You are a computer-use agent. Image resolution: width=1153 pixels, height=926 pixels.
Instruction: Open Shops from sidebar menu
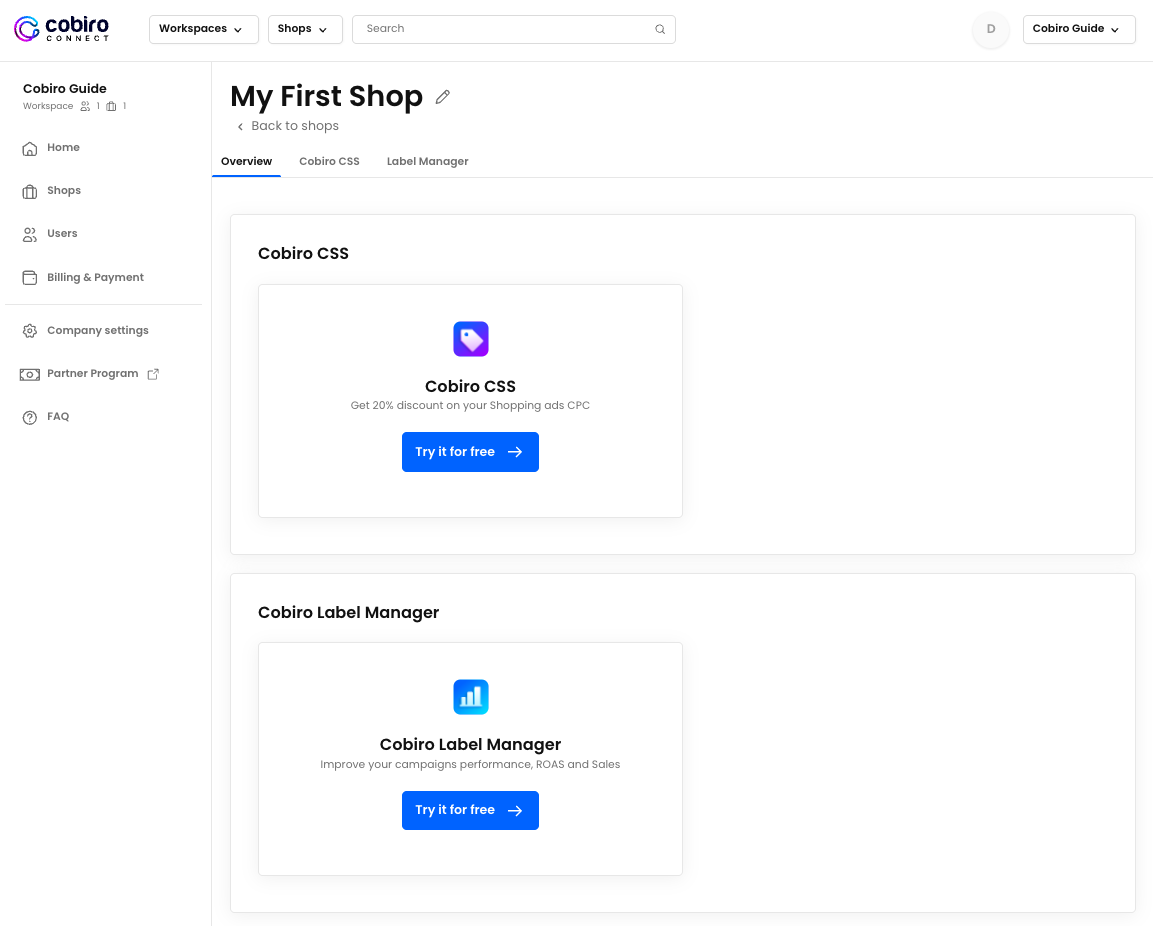[64, 190]
